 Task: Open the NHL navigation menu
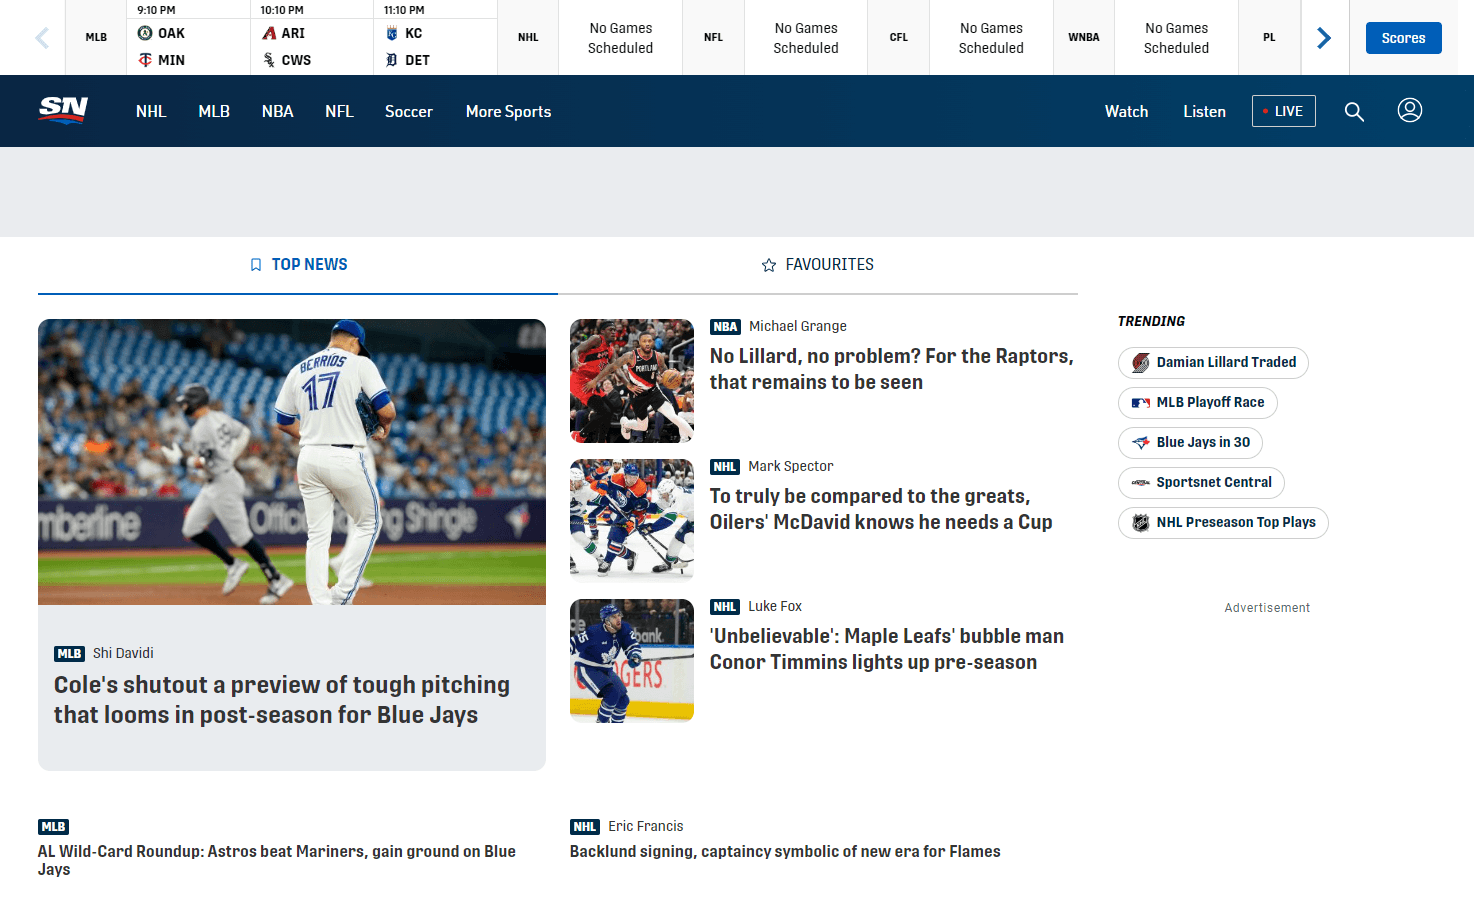click(151, 111)
